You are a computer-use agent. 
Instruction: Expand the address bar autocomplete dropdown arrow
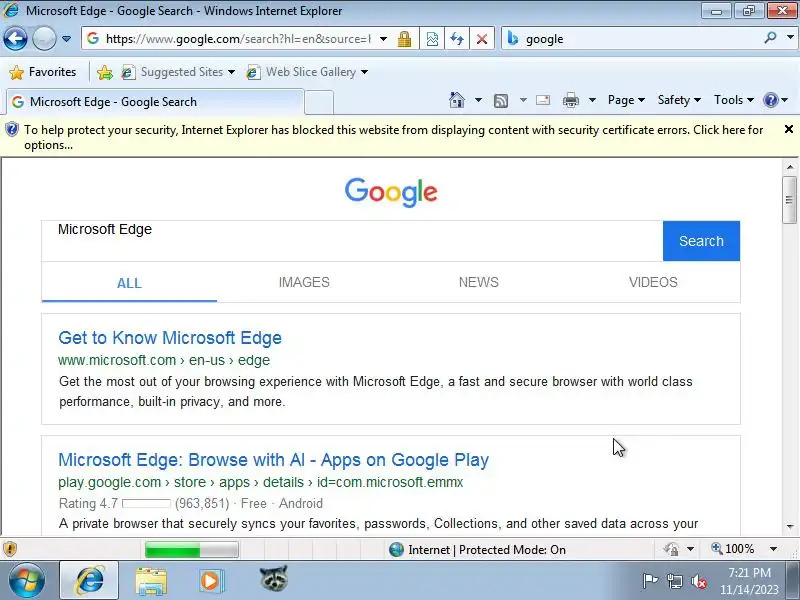click(x=383, y=39)
